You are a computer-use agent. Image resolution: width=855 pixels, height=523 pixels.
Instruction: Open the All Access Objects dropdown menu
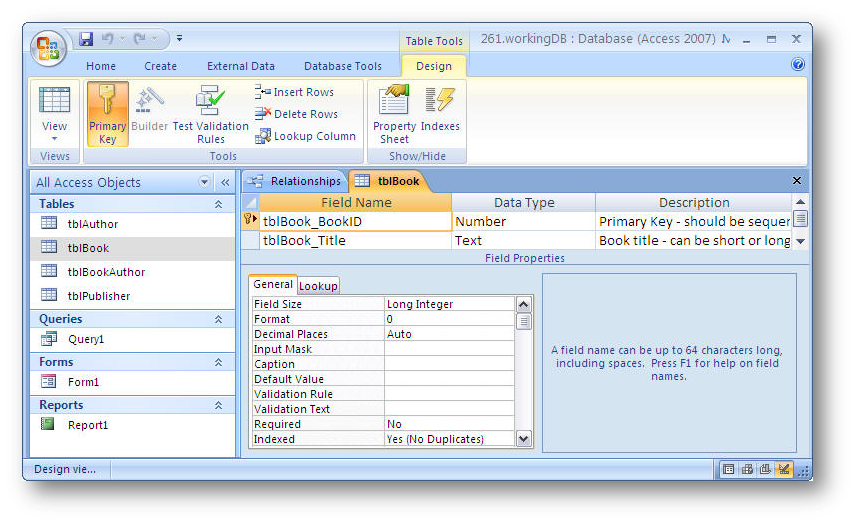click(x=205, y=182)
